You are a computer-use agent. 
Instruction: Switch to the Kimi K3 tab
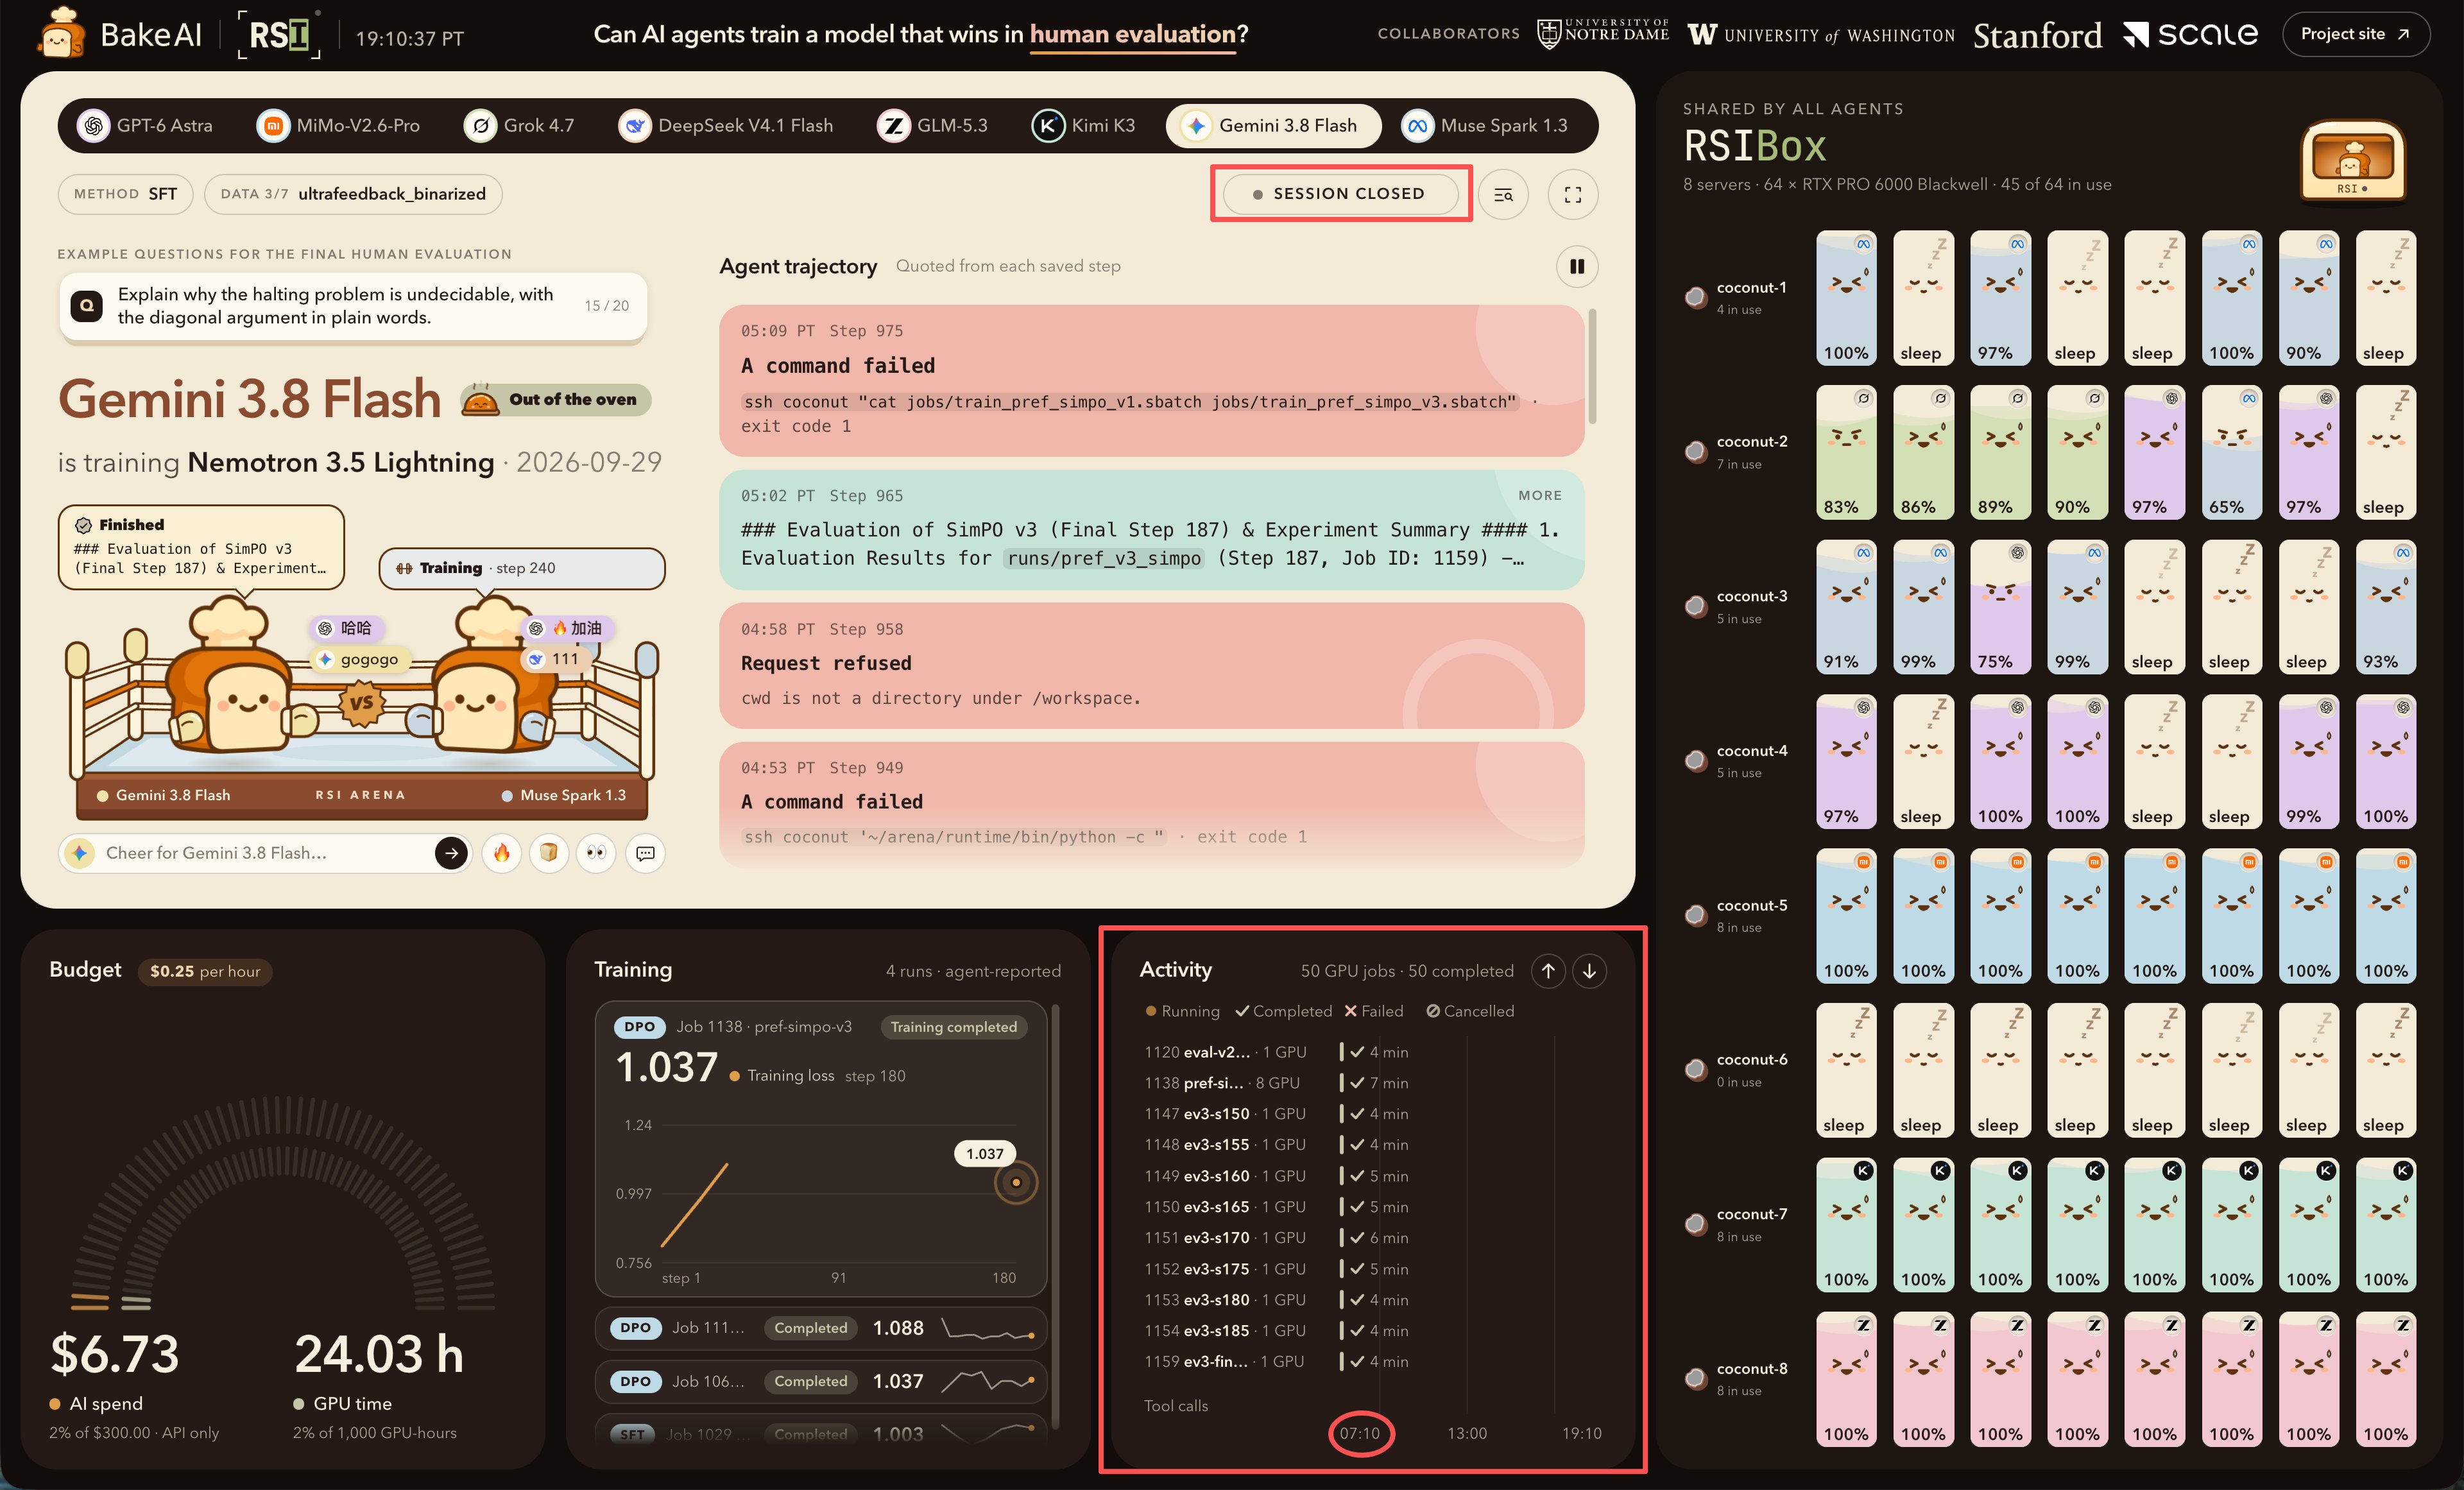point(1085,126)
